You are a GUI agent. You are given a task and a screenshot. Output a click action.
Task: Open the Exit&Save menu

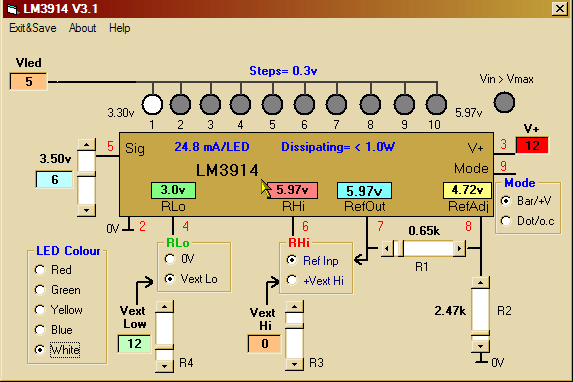coord(33,28)
